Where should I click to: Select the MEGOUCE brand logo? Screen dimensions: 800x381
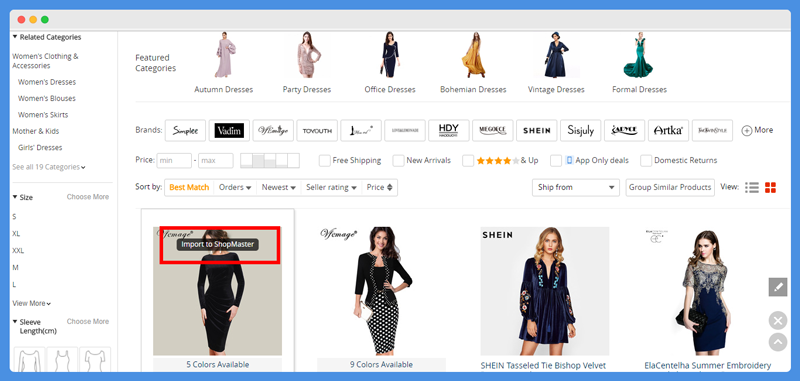click(x=492, y=131)
